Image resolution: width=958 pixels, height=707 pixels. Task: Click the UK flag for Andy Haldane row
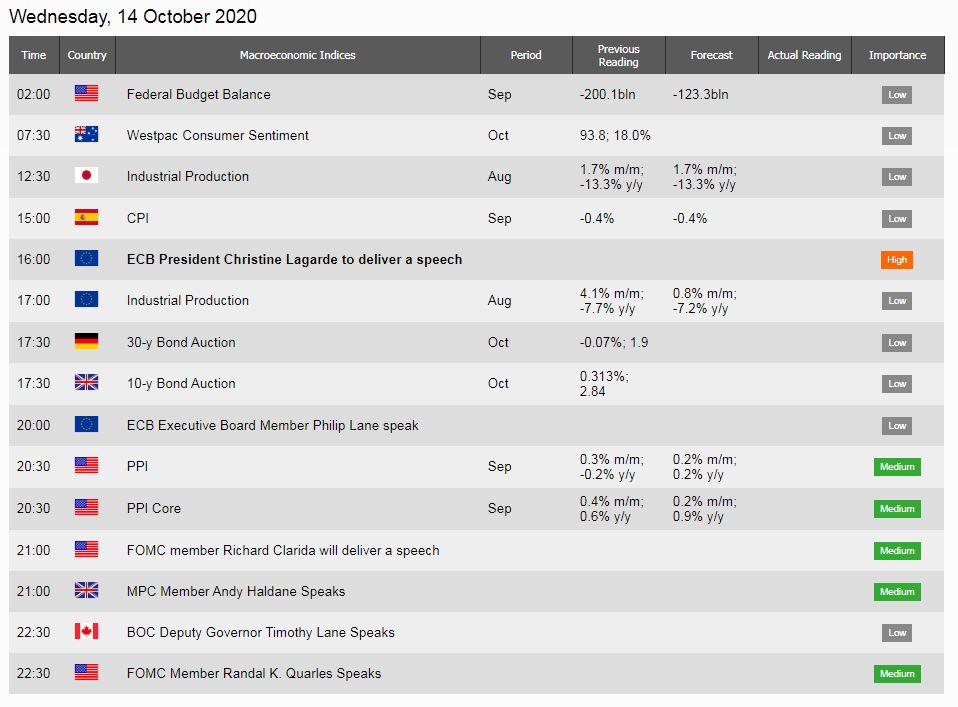(86, 590)
